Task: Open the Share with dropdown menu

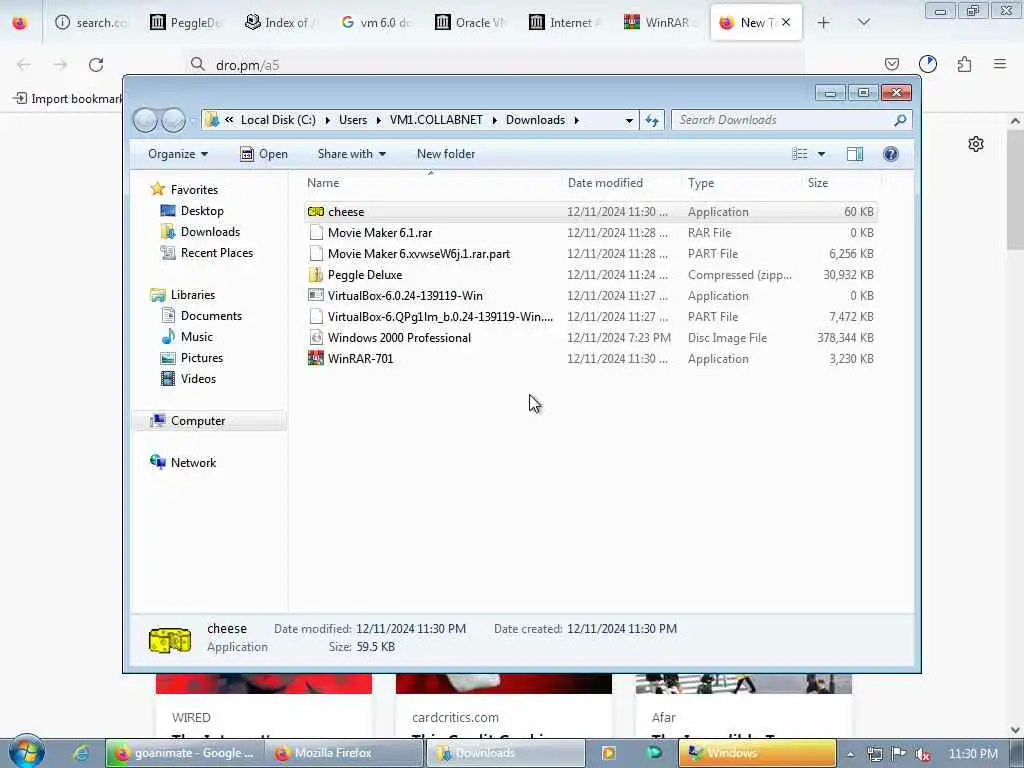Action: click(x=351, y=154)
